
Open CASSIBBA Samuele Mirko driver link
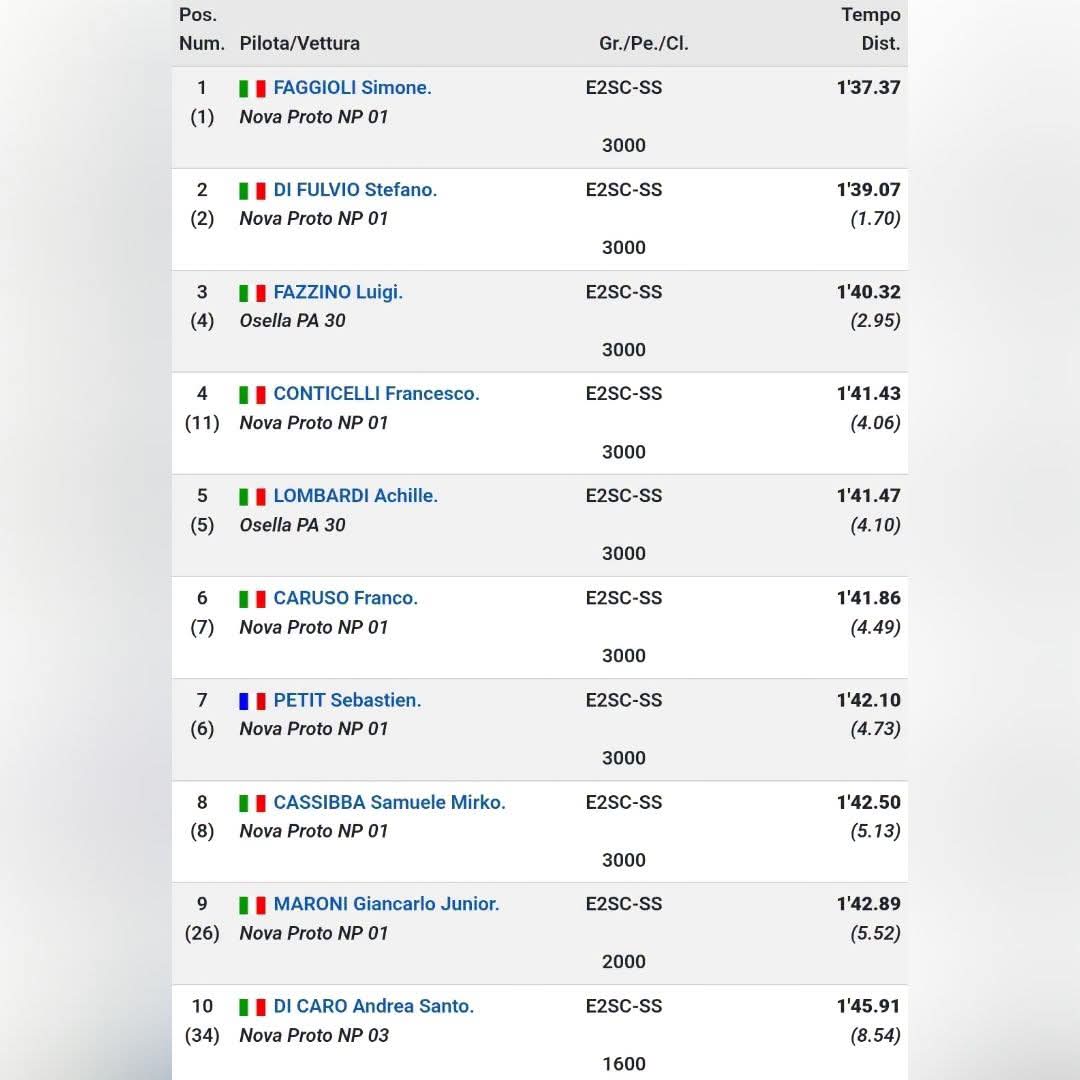[389, 802]
